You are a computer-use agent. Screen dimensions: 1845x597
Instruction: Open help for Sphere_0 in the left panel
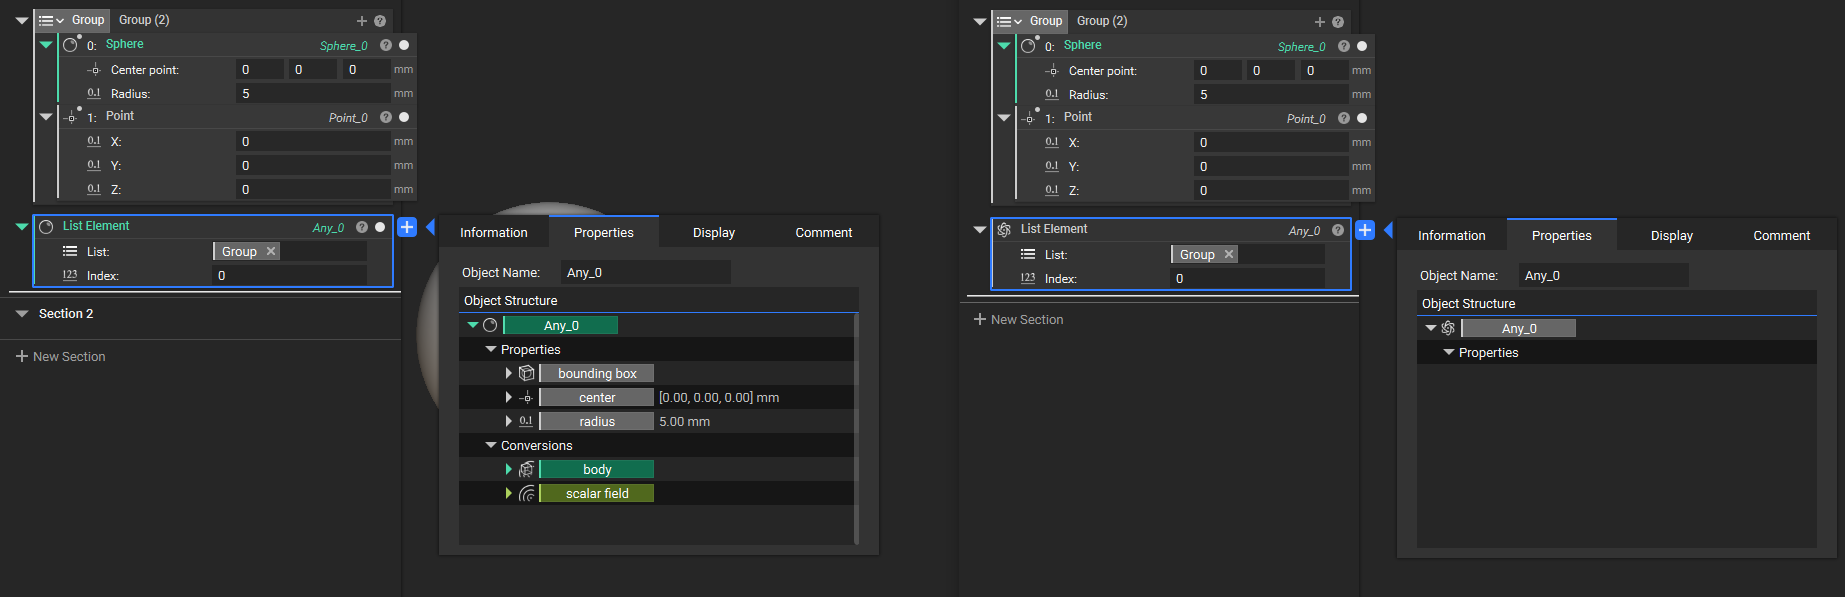pyautogui.click(x=386, y=45)
